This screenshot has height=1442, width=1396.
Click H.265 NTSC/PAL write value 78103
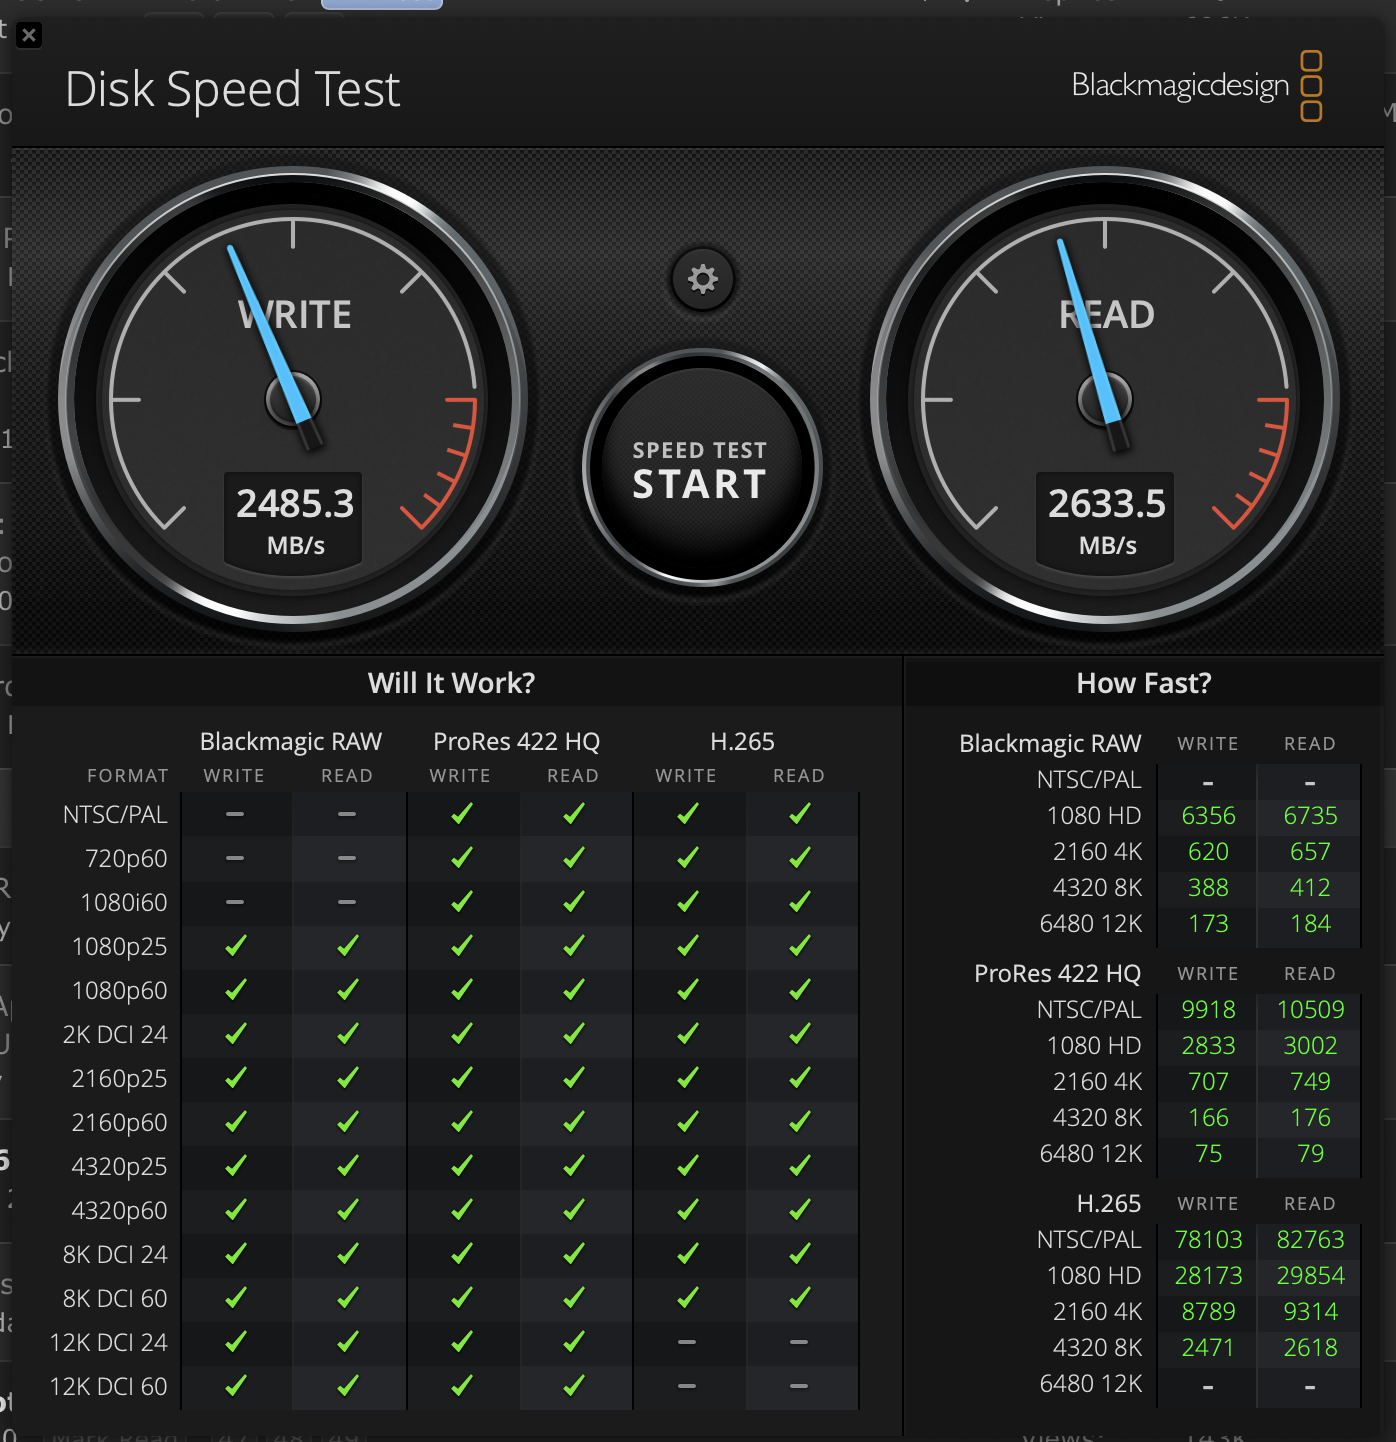coord(1209,1240)
